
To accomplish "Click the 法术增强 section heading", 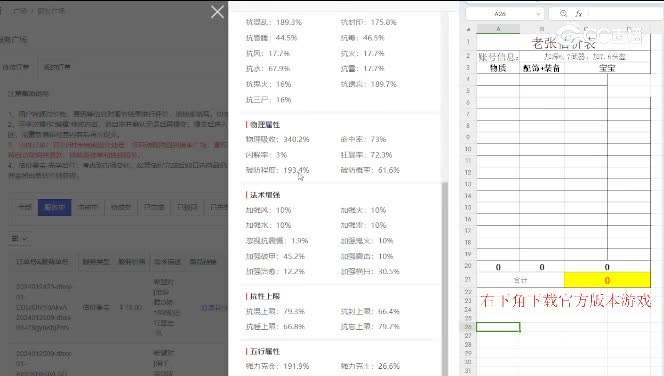I will pos(265,195).
